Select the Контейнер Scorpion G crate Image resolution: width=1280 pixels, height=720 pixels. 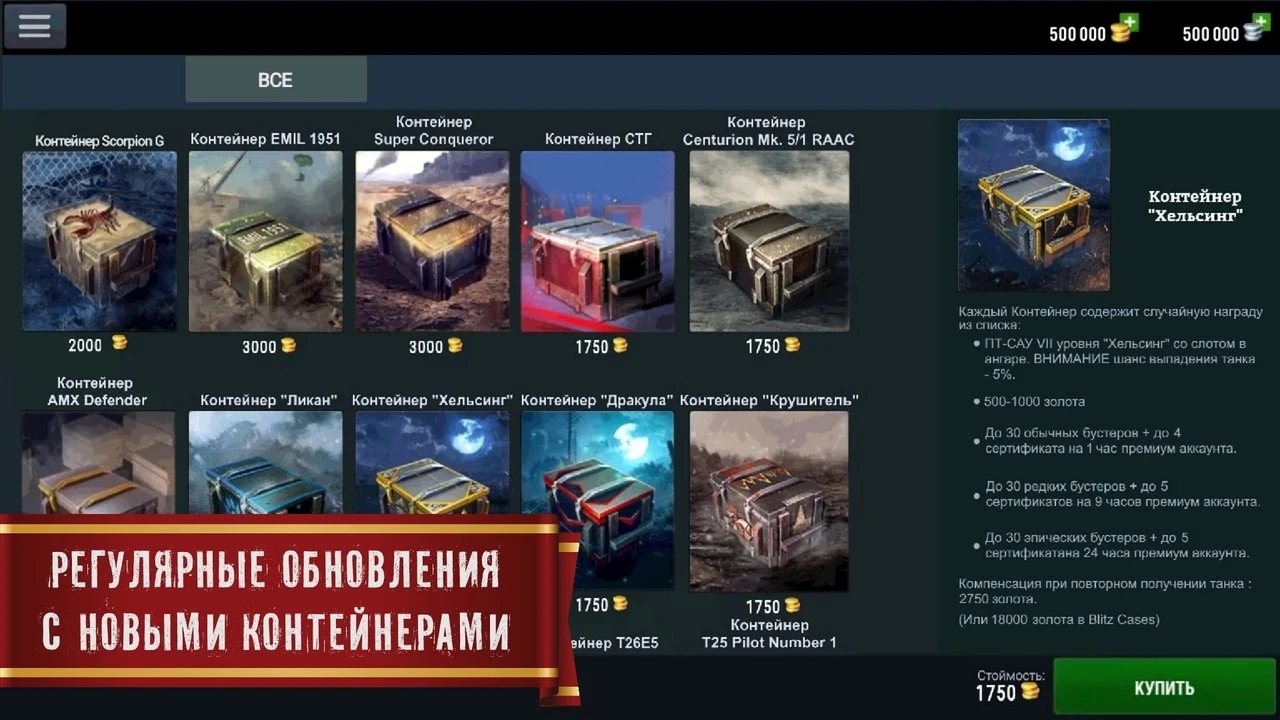(x=99, y=241)
